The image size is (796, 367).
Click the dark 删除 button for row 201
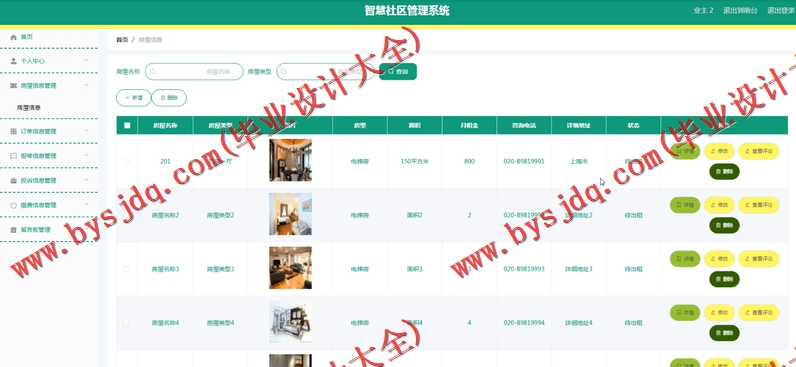click(x=724, y=172)
